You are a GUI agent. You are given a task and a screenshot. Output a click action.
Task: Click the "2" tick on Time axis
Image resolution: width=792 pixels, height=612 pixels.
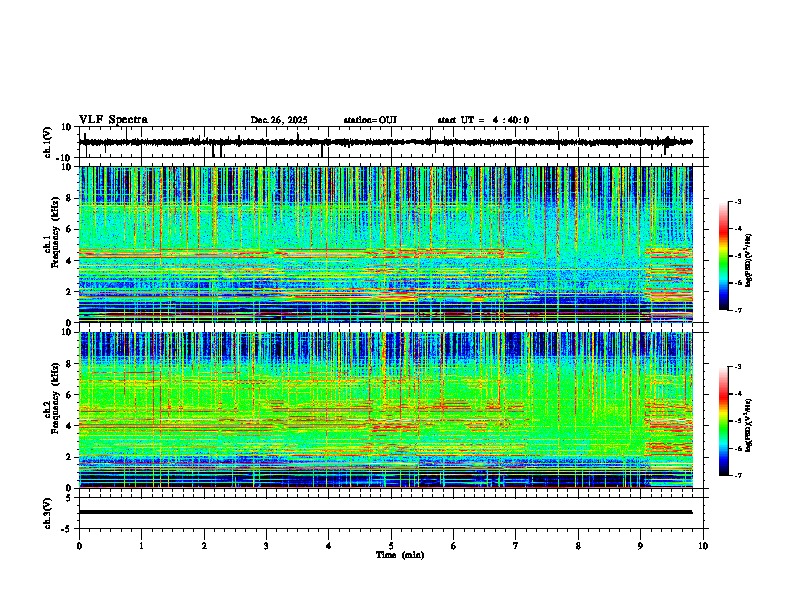point(204,546)
